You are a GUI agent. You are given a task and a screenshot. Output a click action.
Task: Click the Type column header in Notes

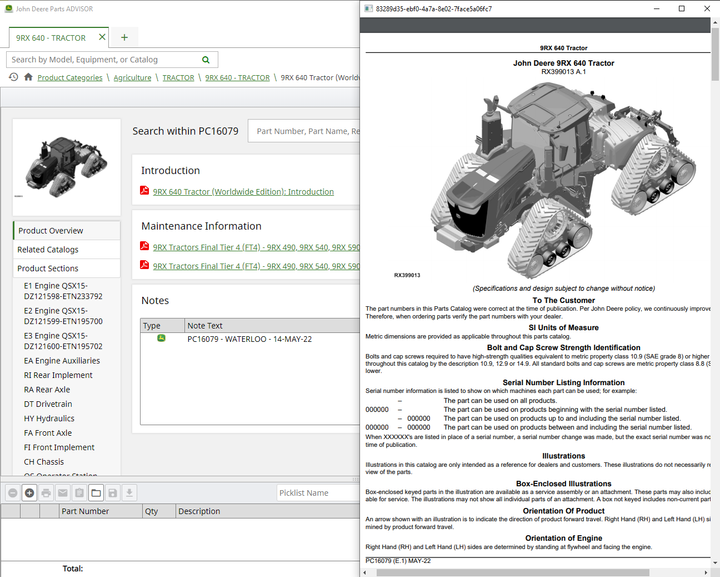(x=163, y=325)
